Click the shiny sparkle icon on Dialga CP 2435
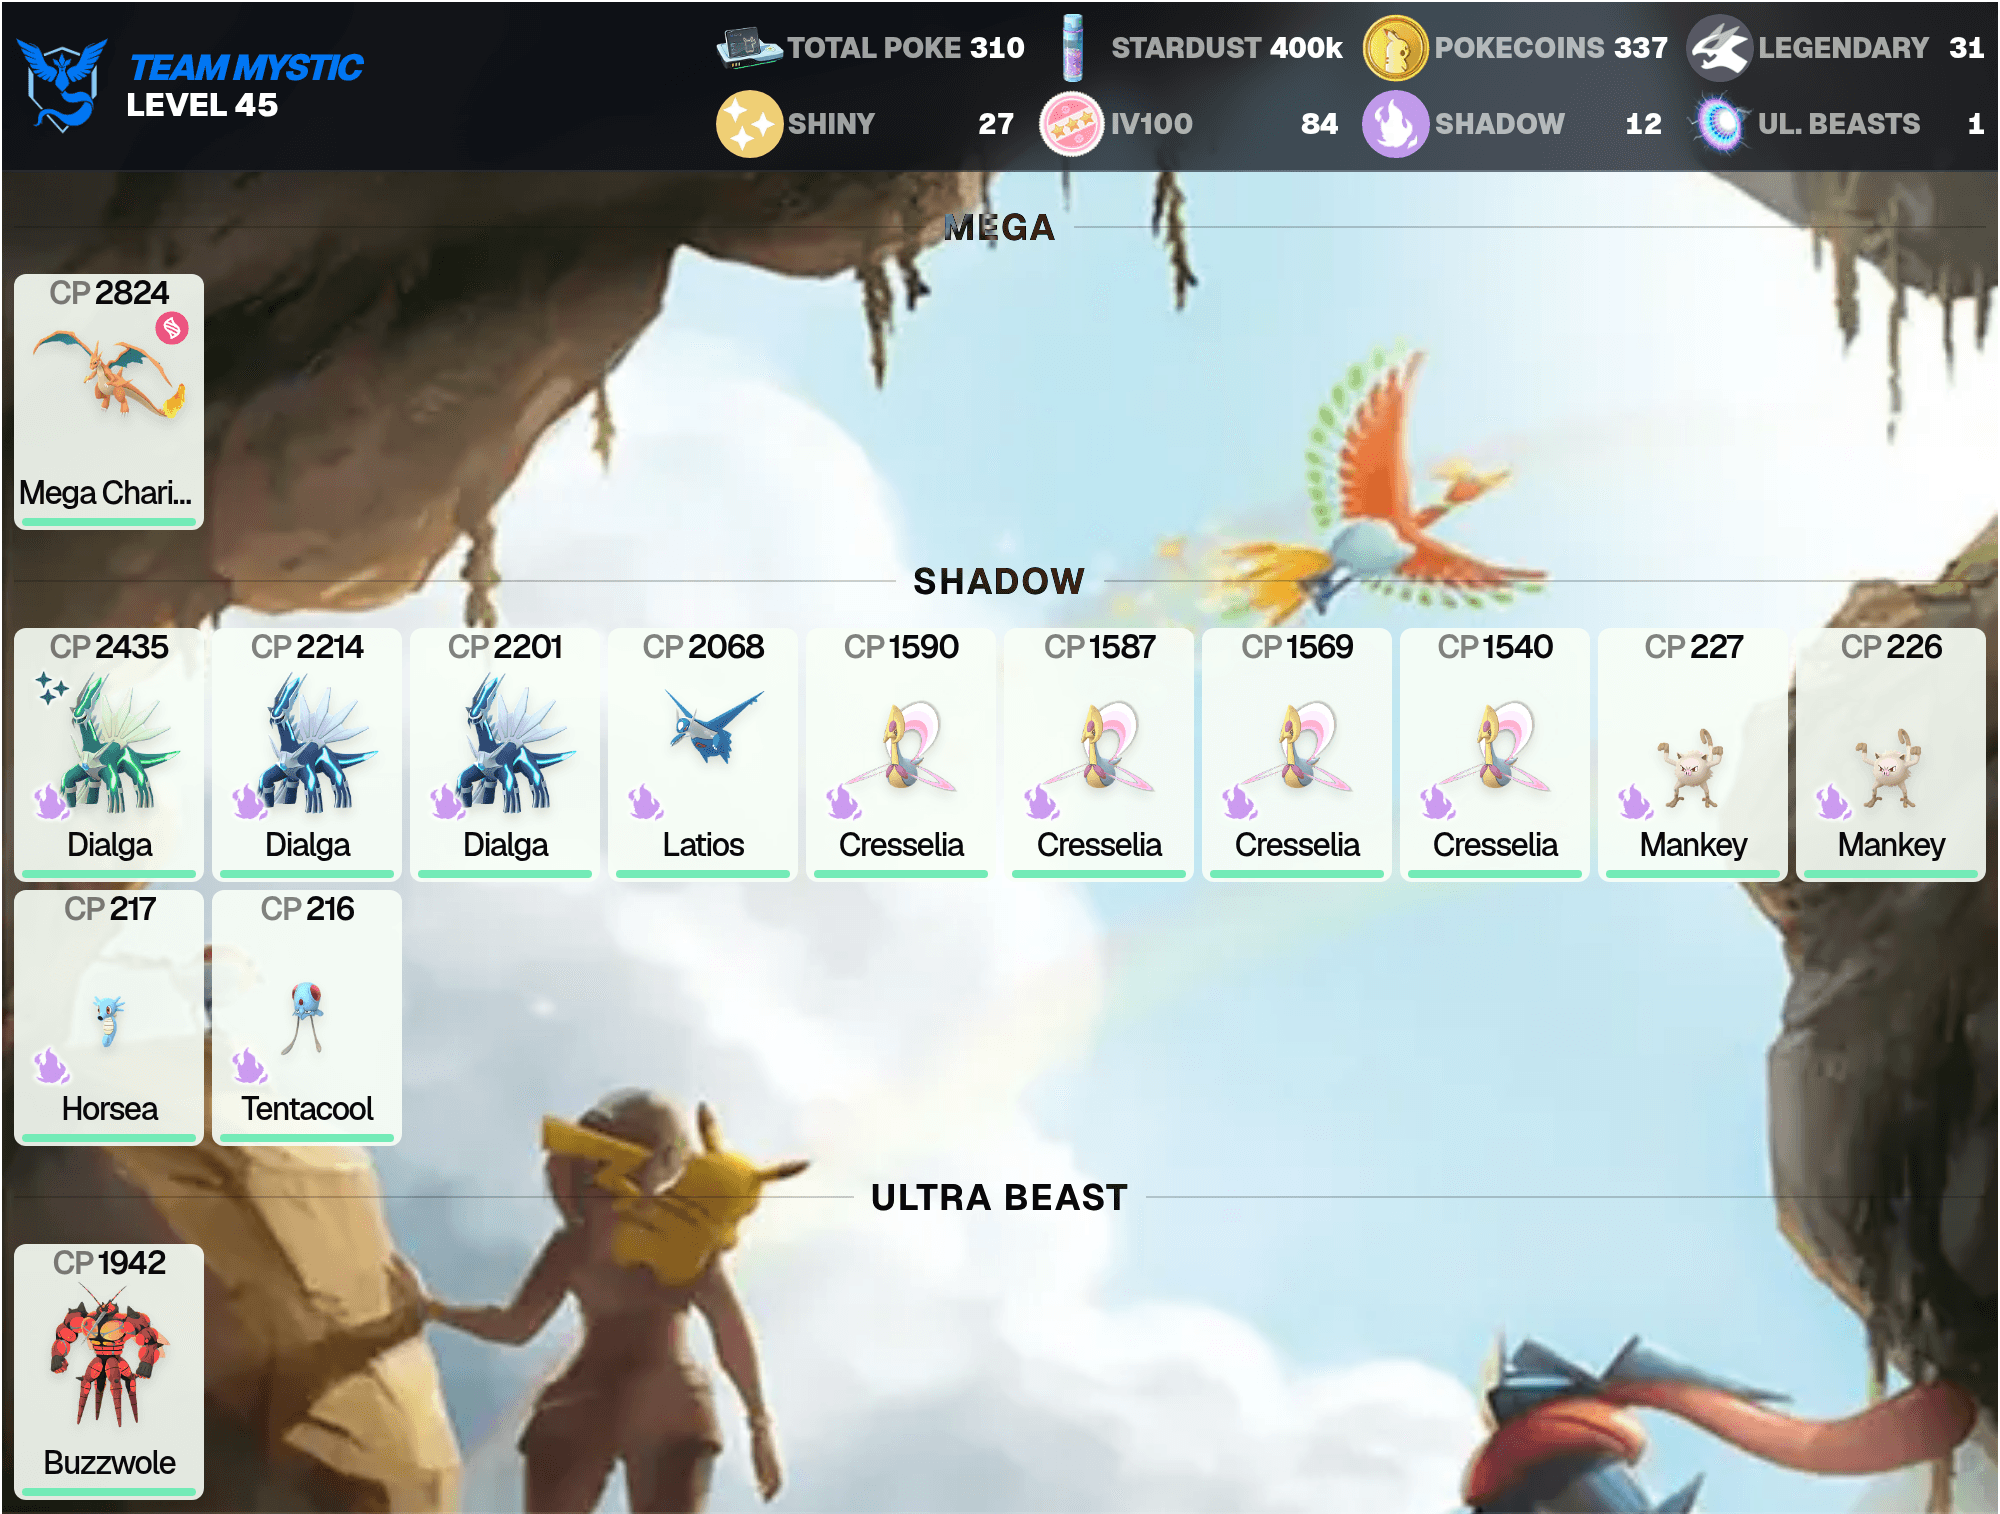The height and width of the screenshot is (1514, 2000). (51, 687)
